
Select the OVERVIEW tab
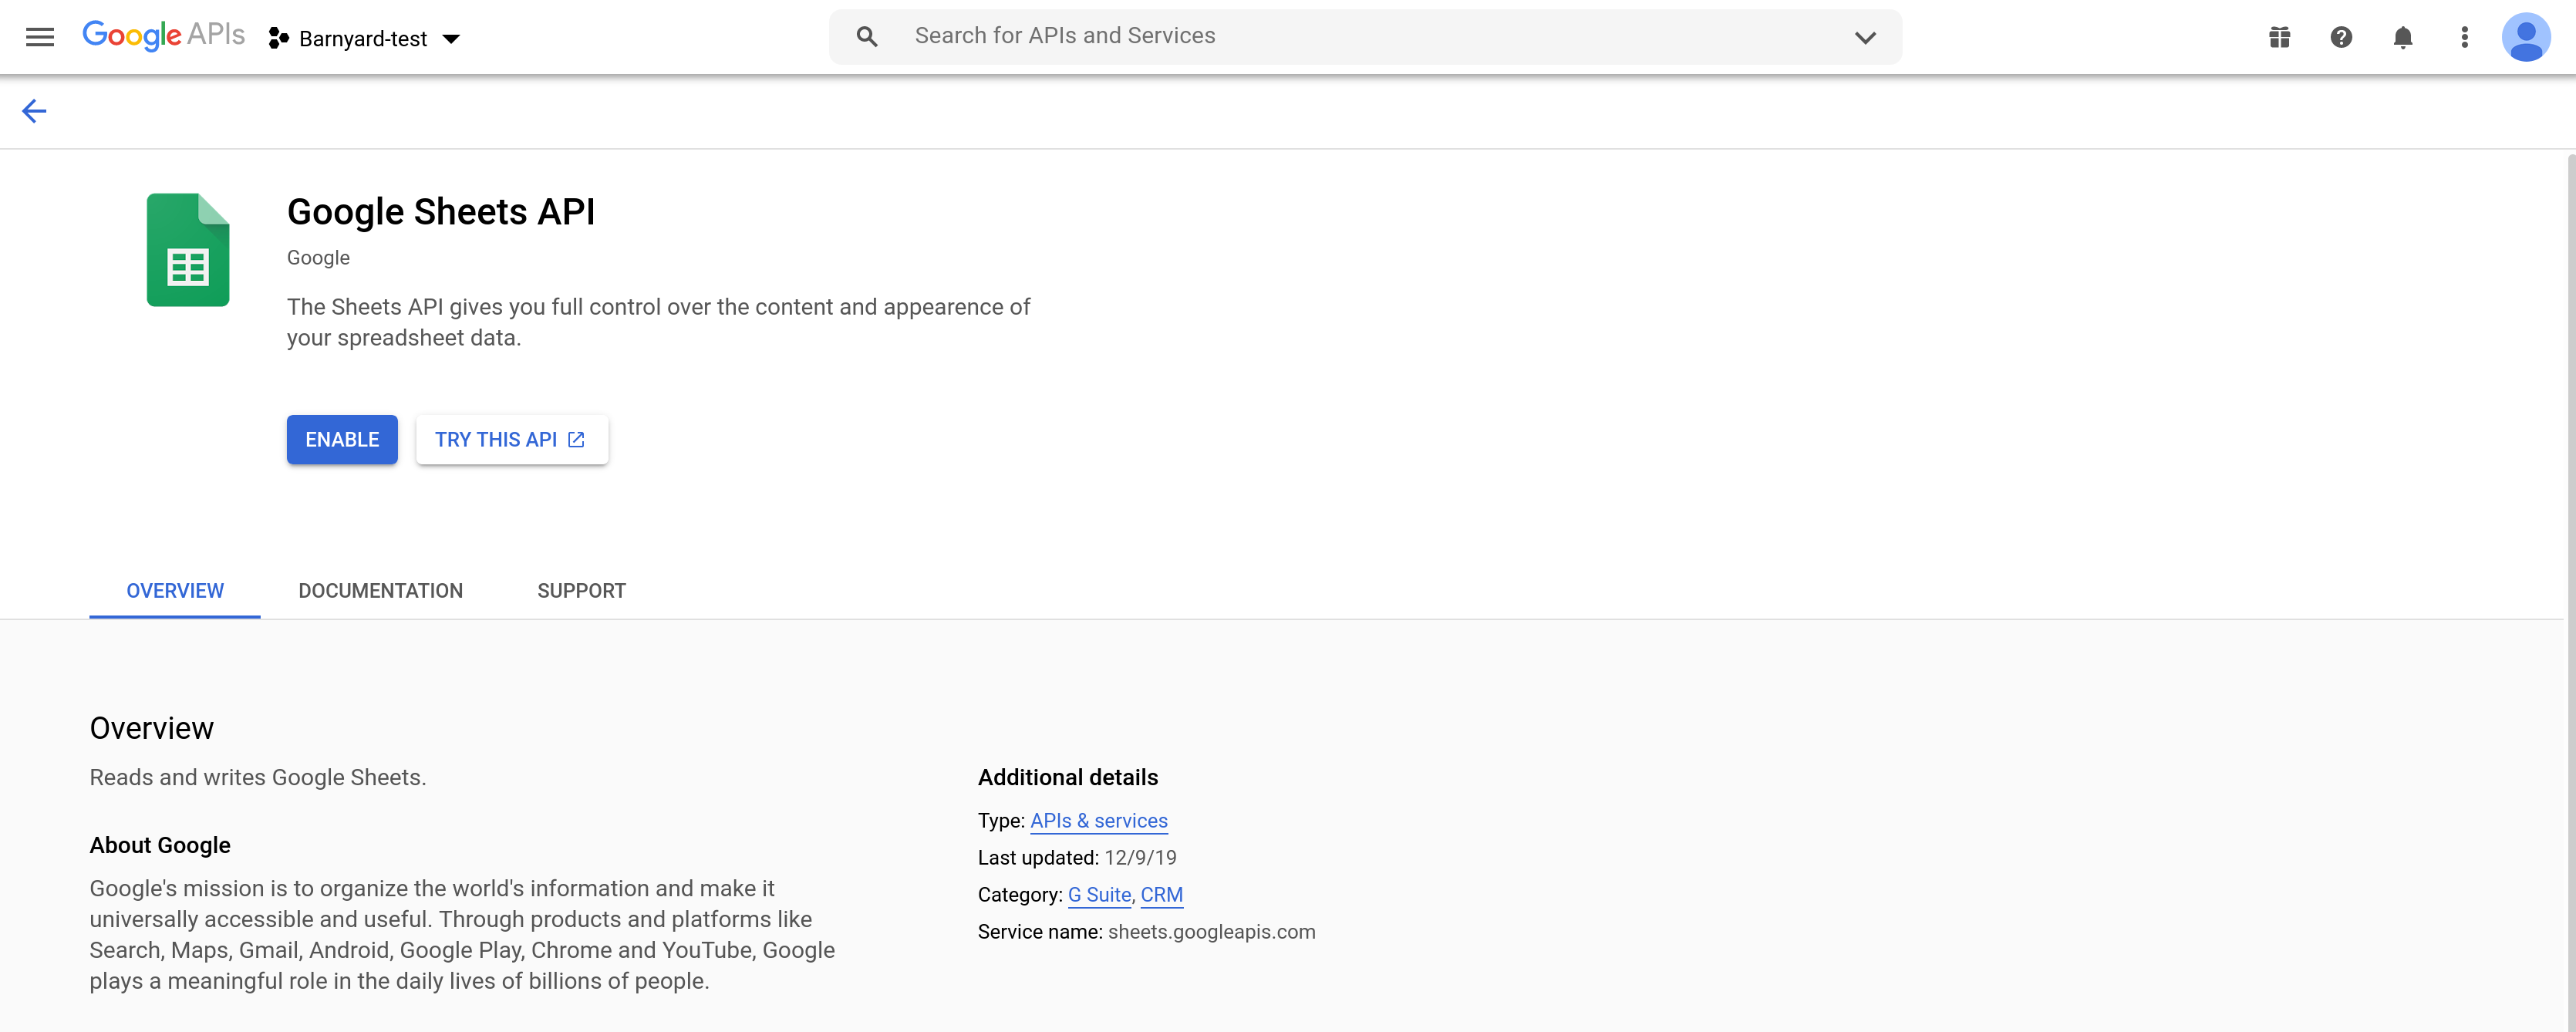pos(175,590)
